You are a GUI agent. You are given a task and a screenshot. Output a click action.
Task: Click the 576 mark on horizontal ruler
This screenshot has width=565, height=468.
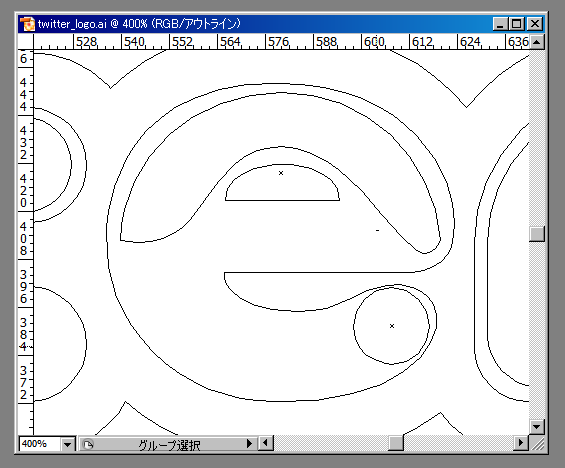(x=278, y=42)
